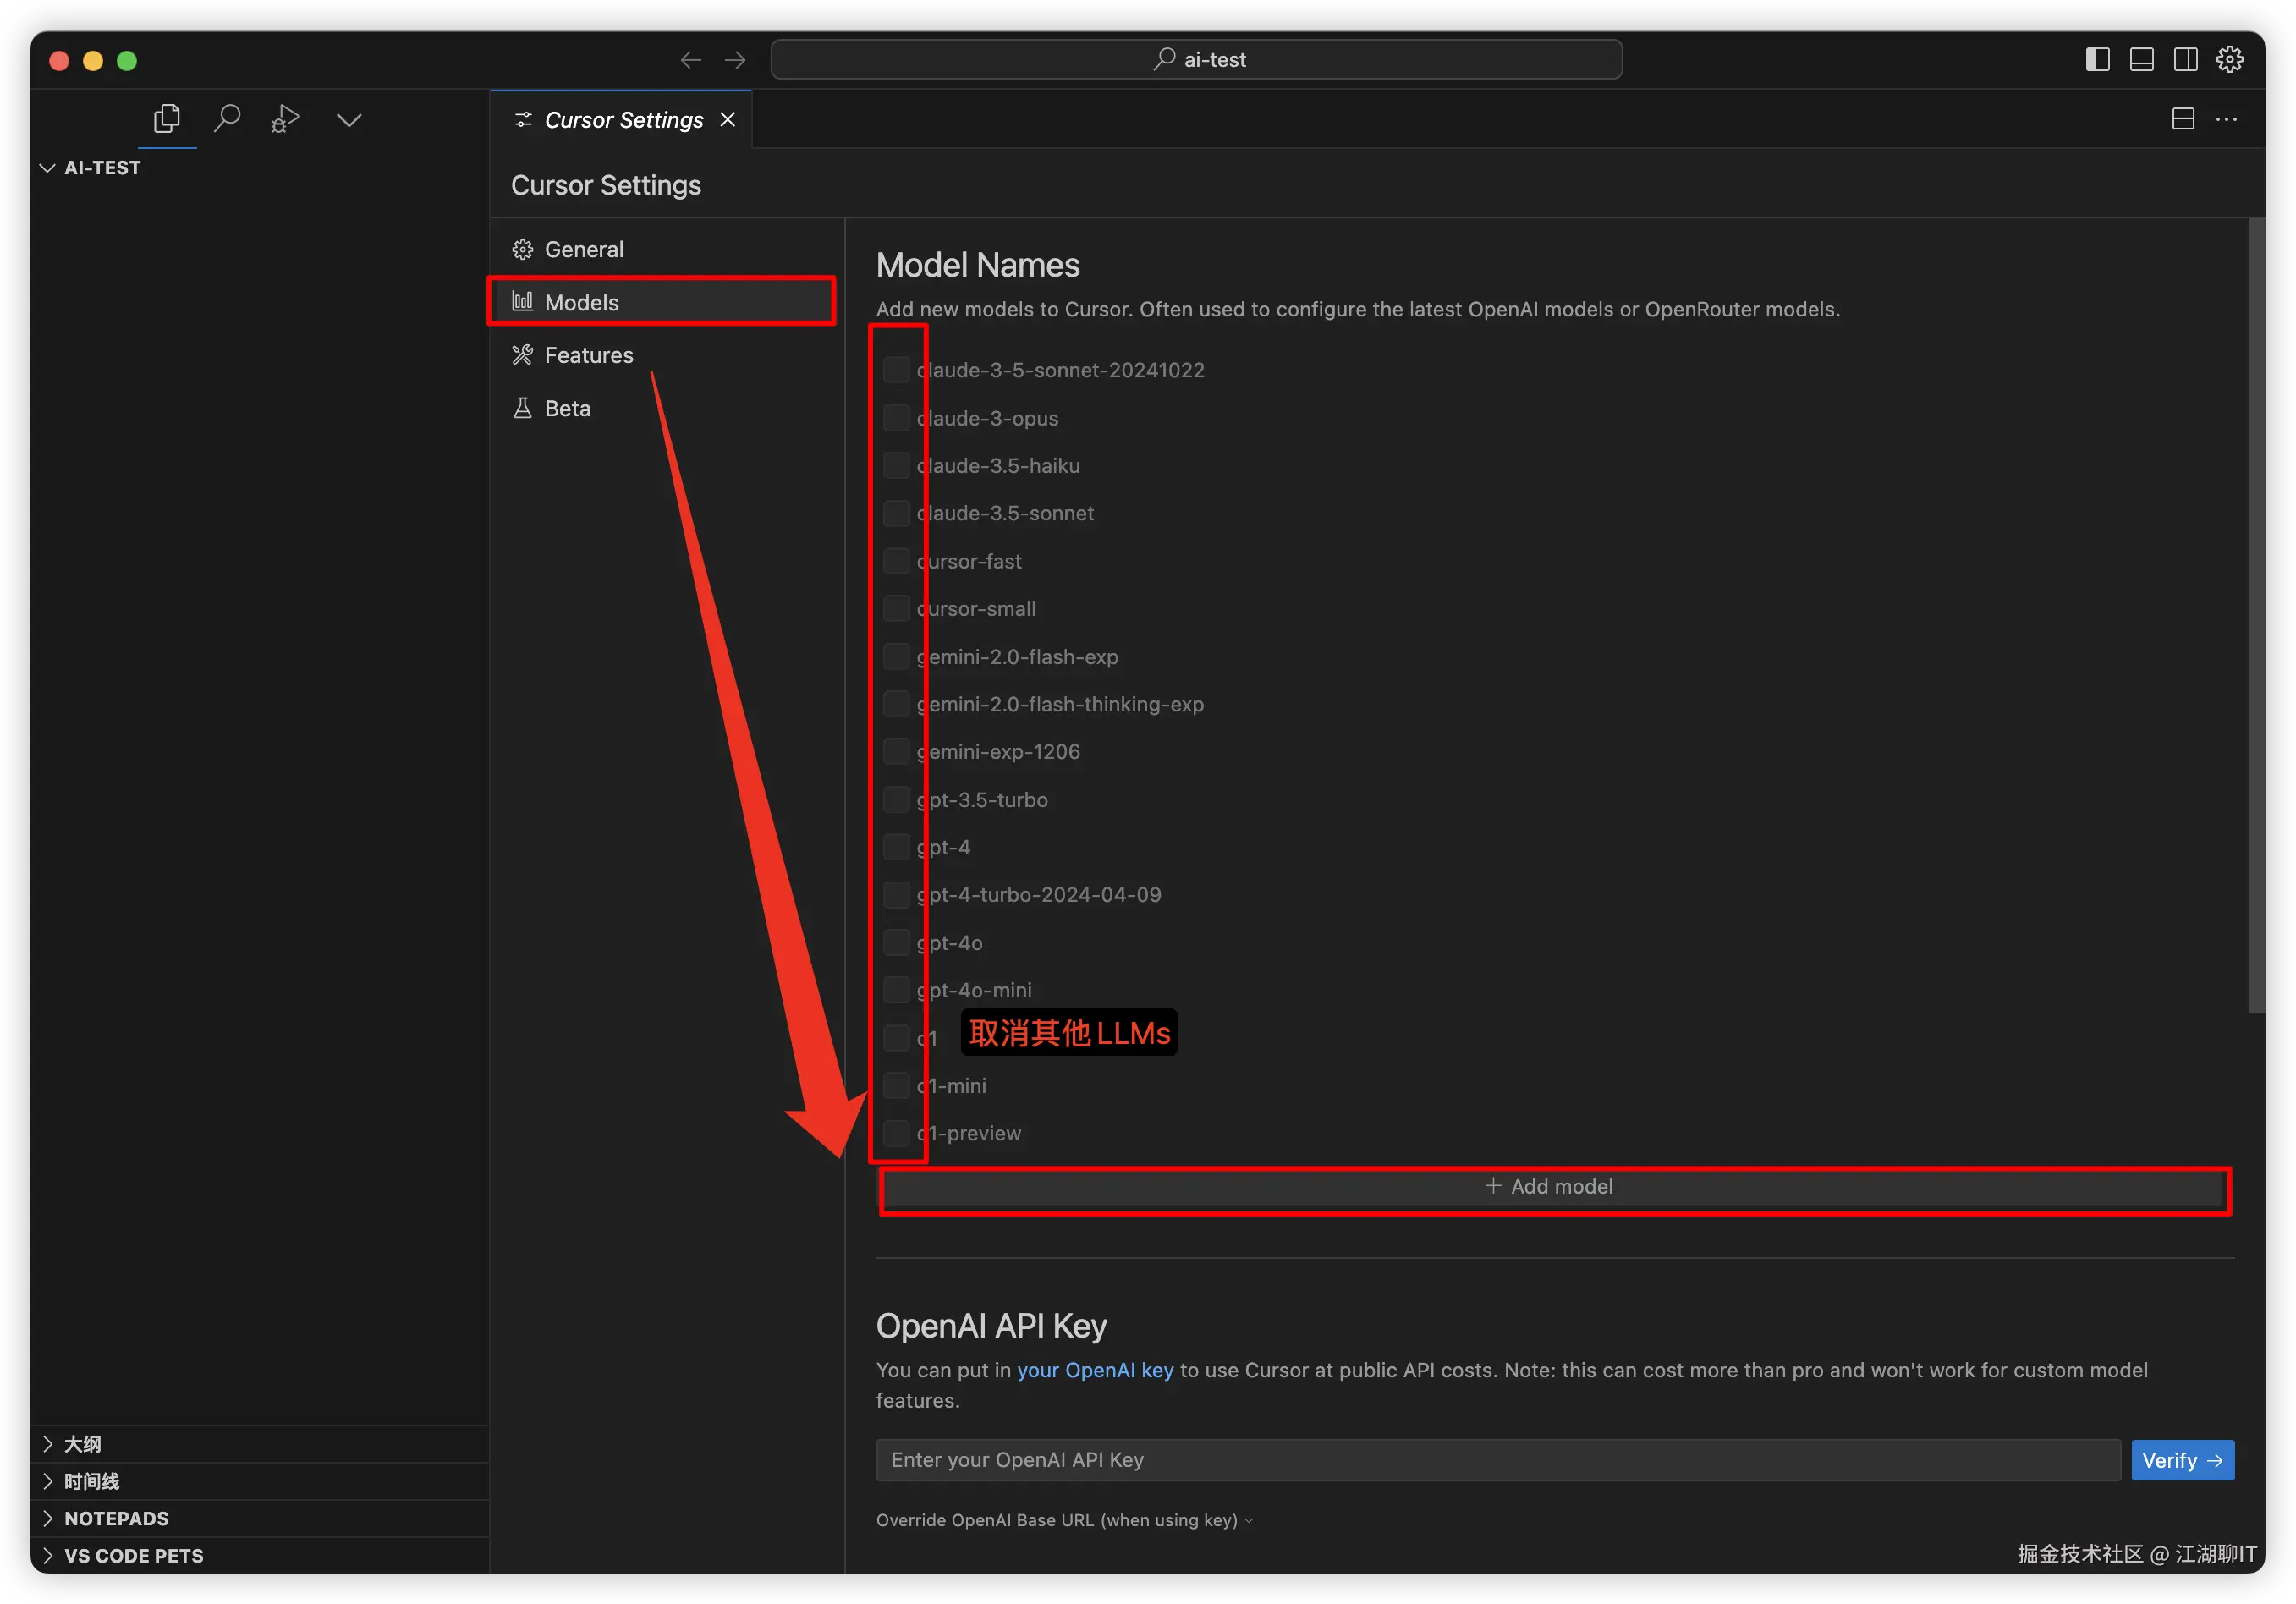This screenshot has height=1604, width=2296.
Task: Open Run and Debug icon
Action: tap(286, 119)
